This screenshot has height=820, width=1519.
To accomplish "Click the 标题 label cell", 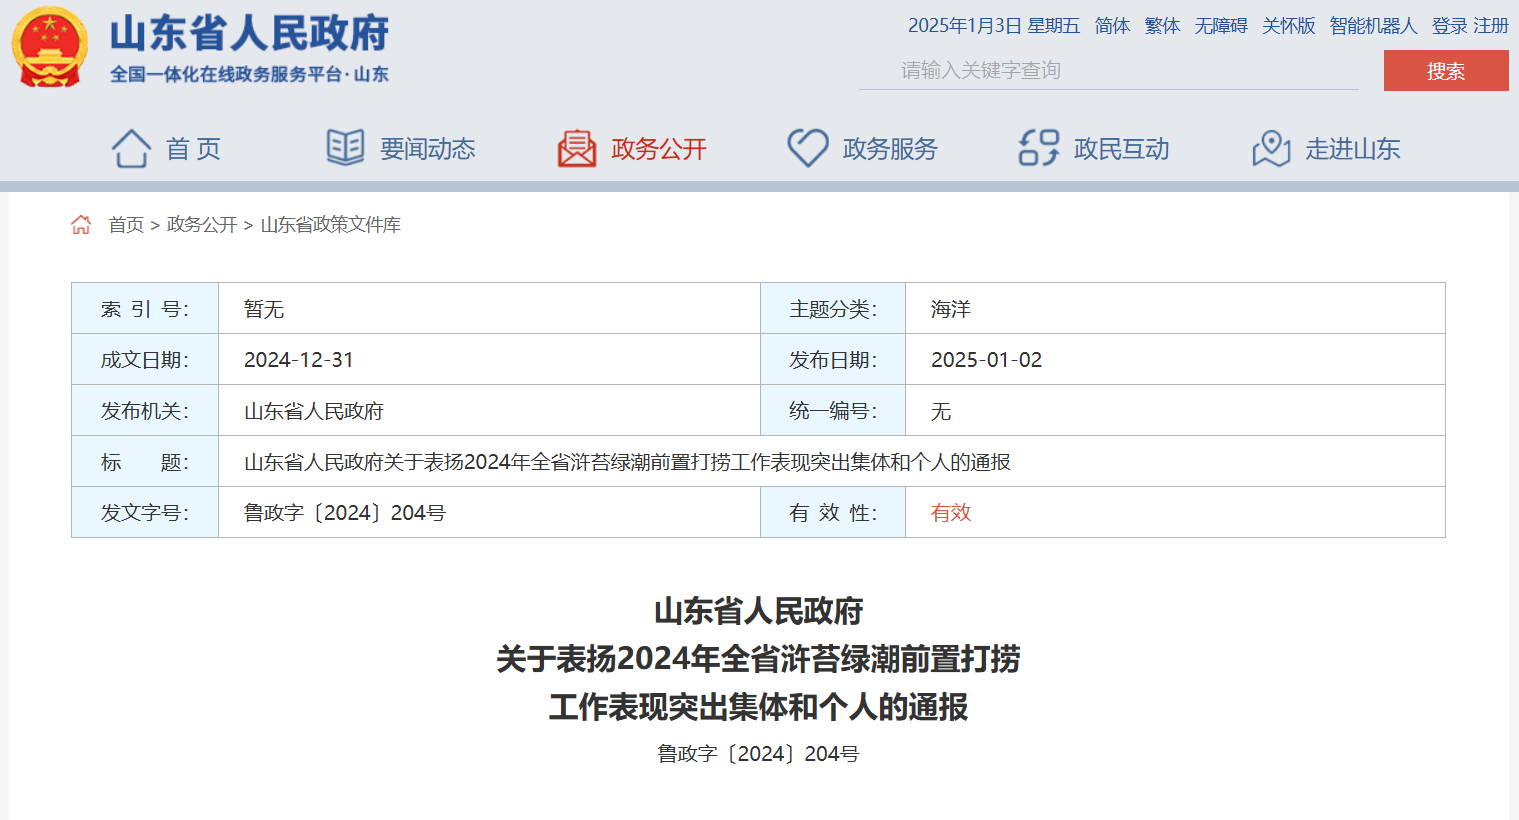I will (145, 462).
